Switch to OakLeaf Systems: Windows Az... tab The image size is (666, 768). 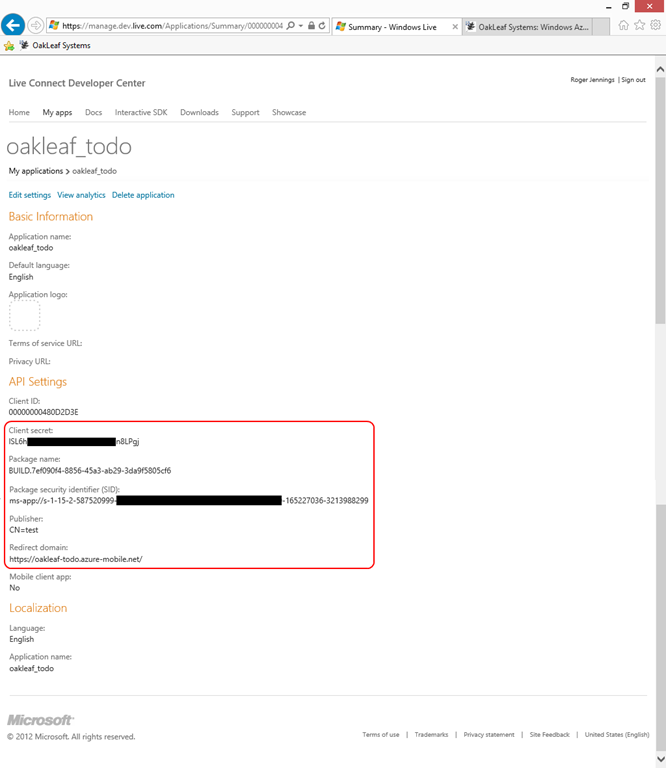(527, 27)
